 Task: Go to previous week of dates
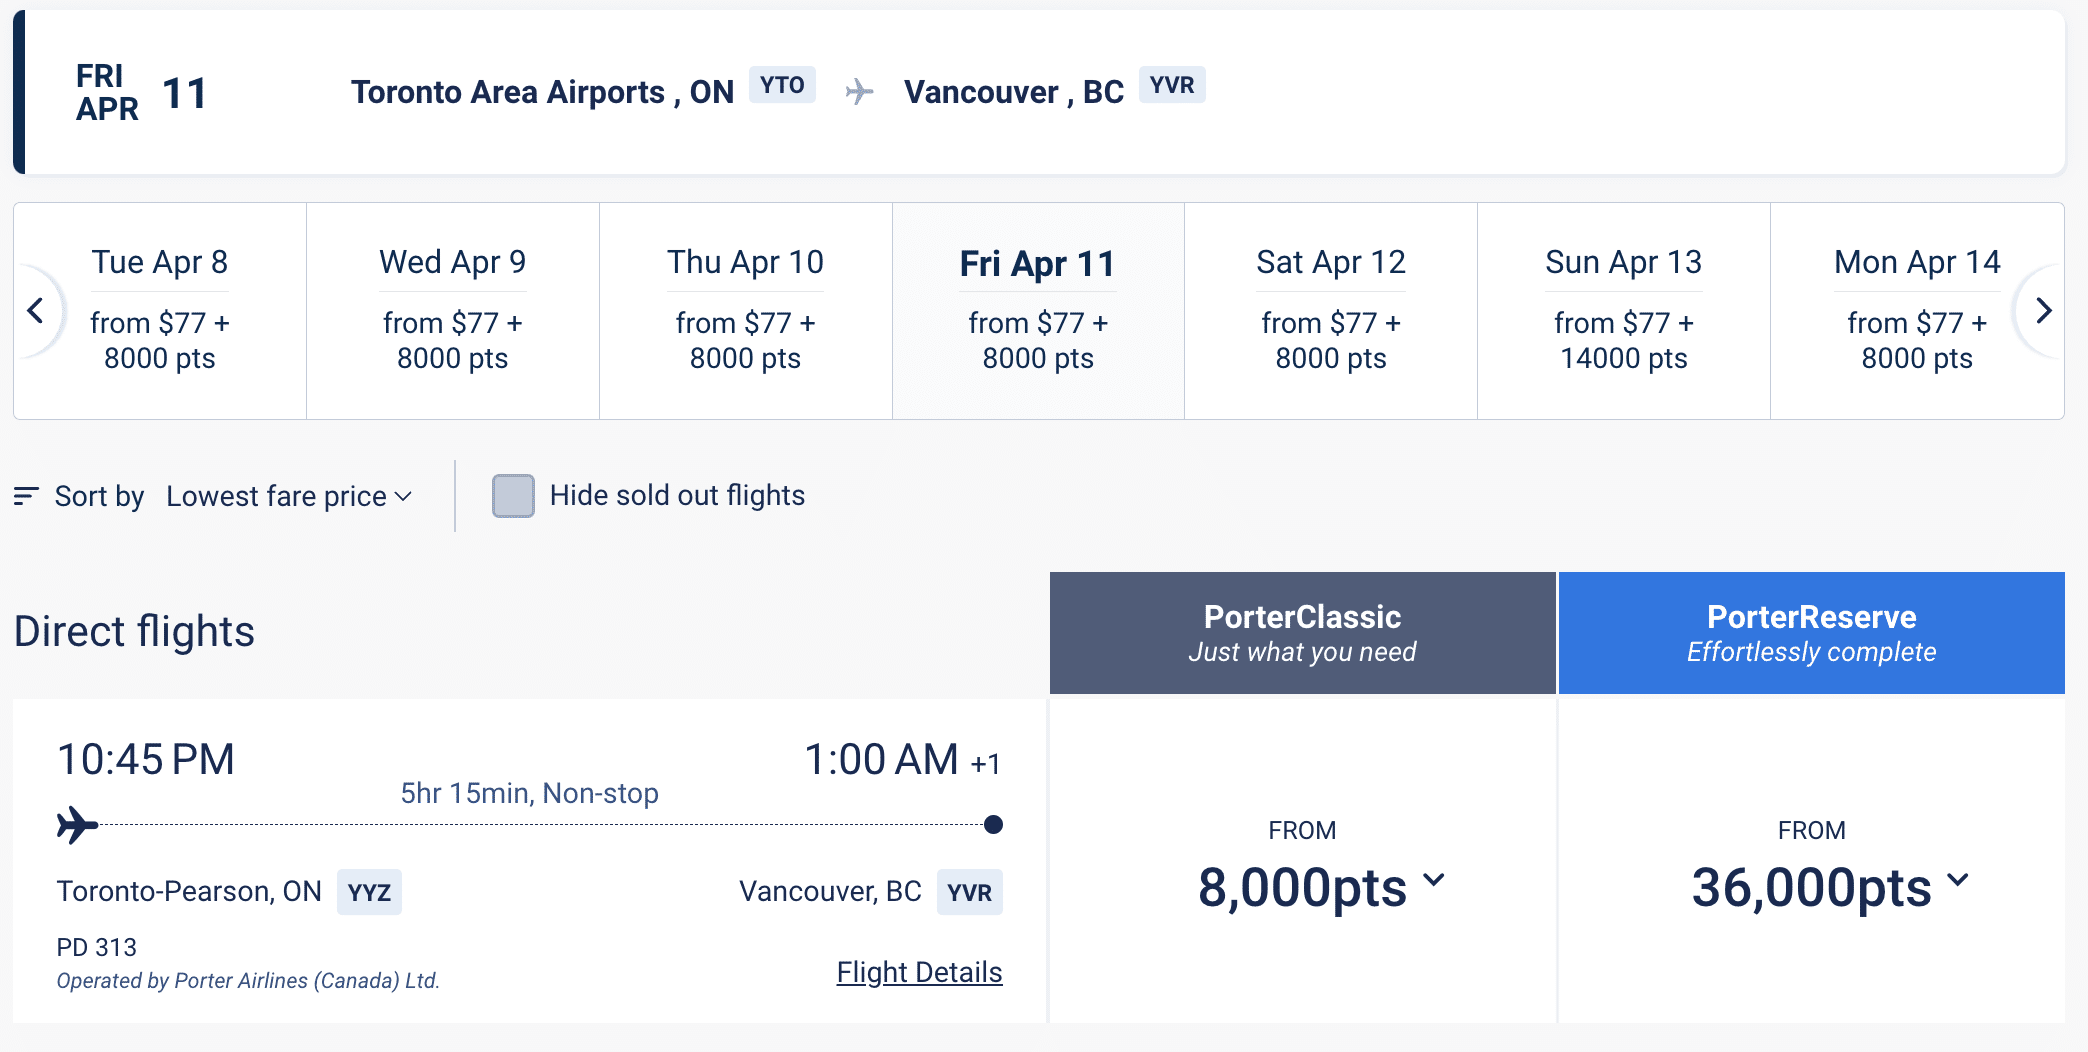[x=36, y=311]
